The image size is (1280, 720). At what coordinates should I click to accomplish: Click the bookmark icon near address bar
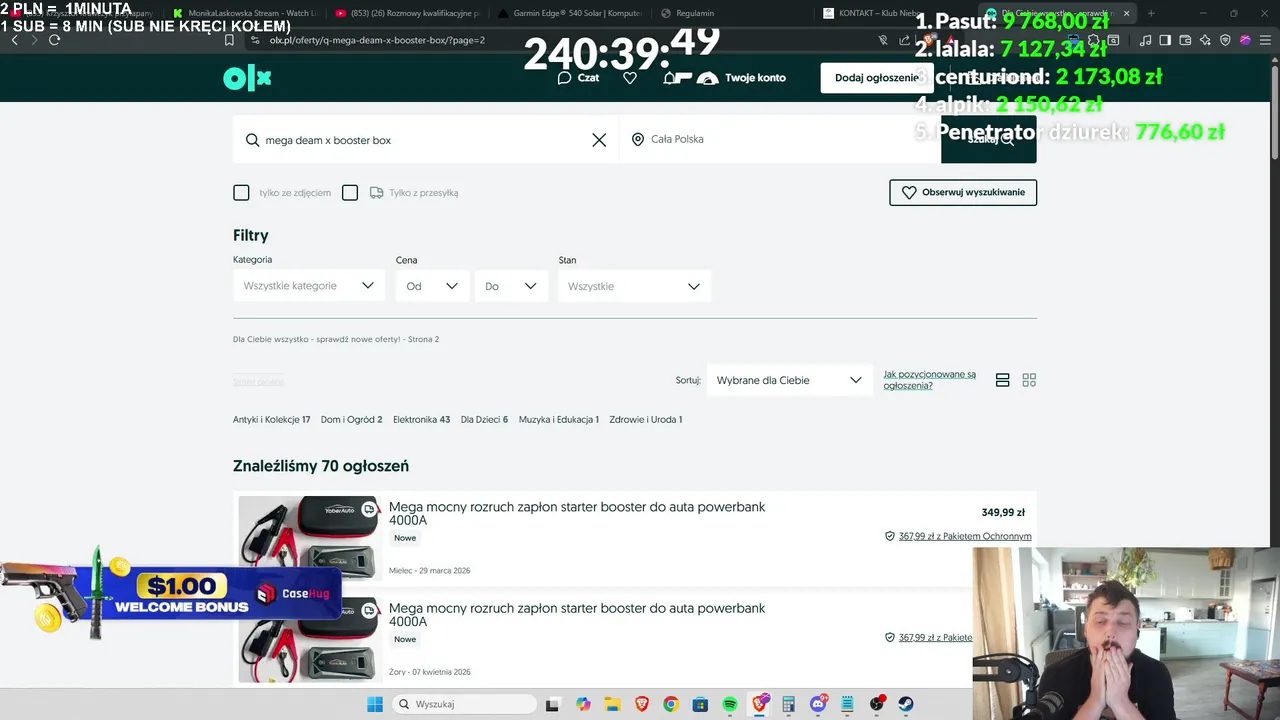coord(229,40)
